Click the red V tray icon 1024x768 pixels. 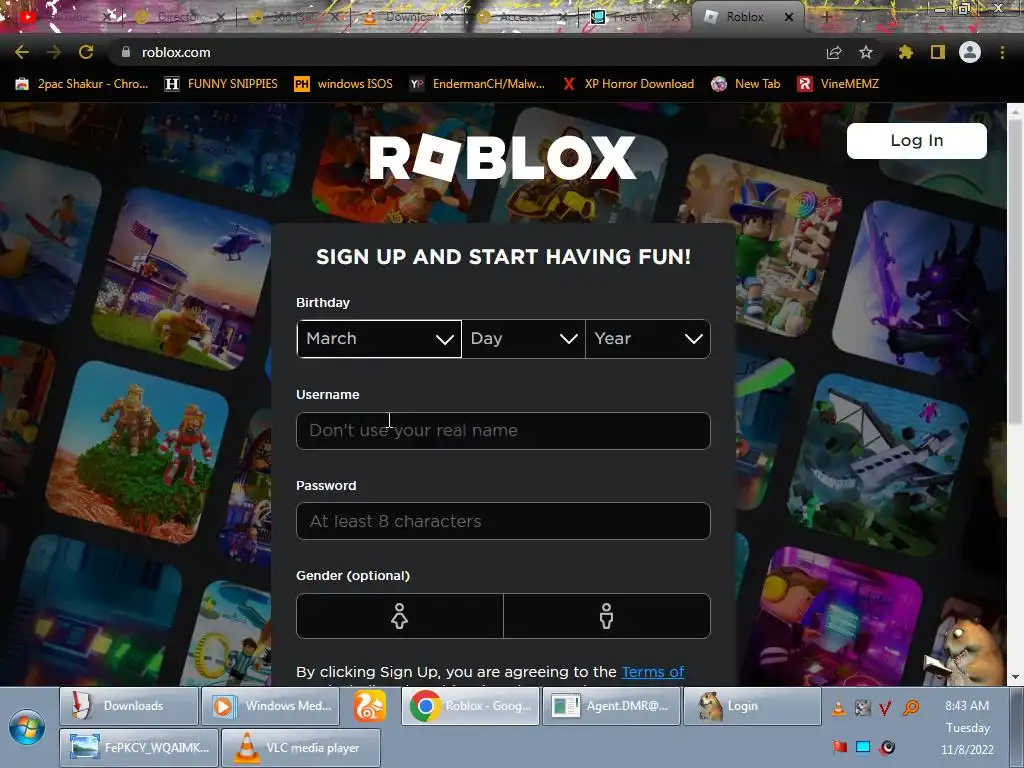point(886,708)
